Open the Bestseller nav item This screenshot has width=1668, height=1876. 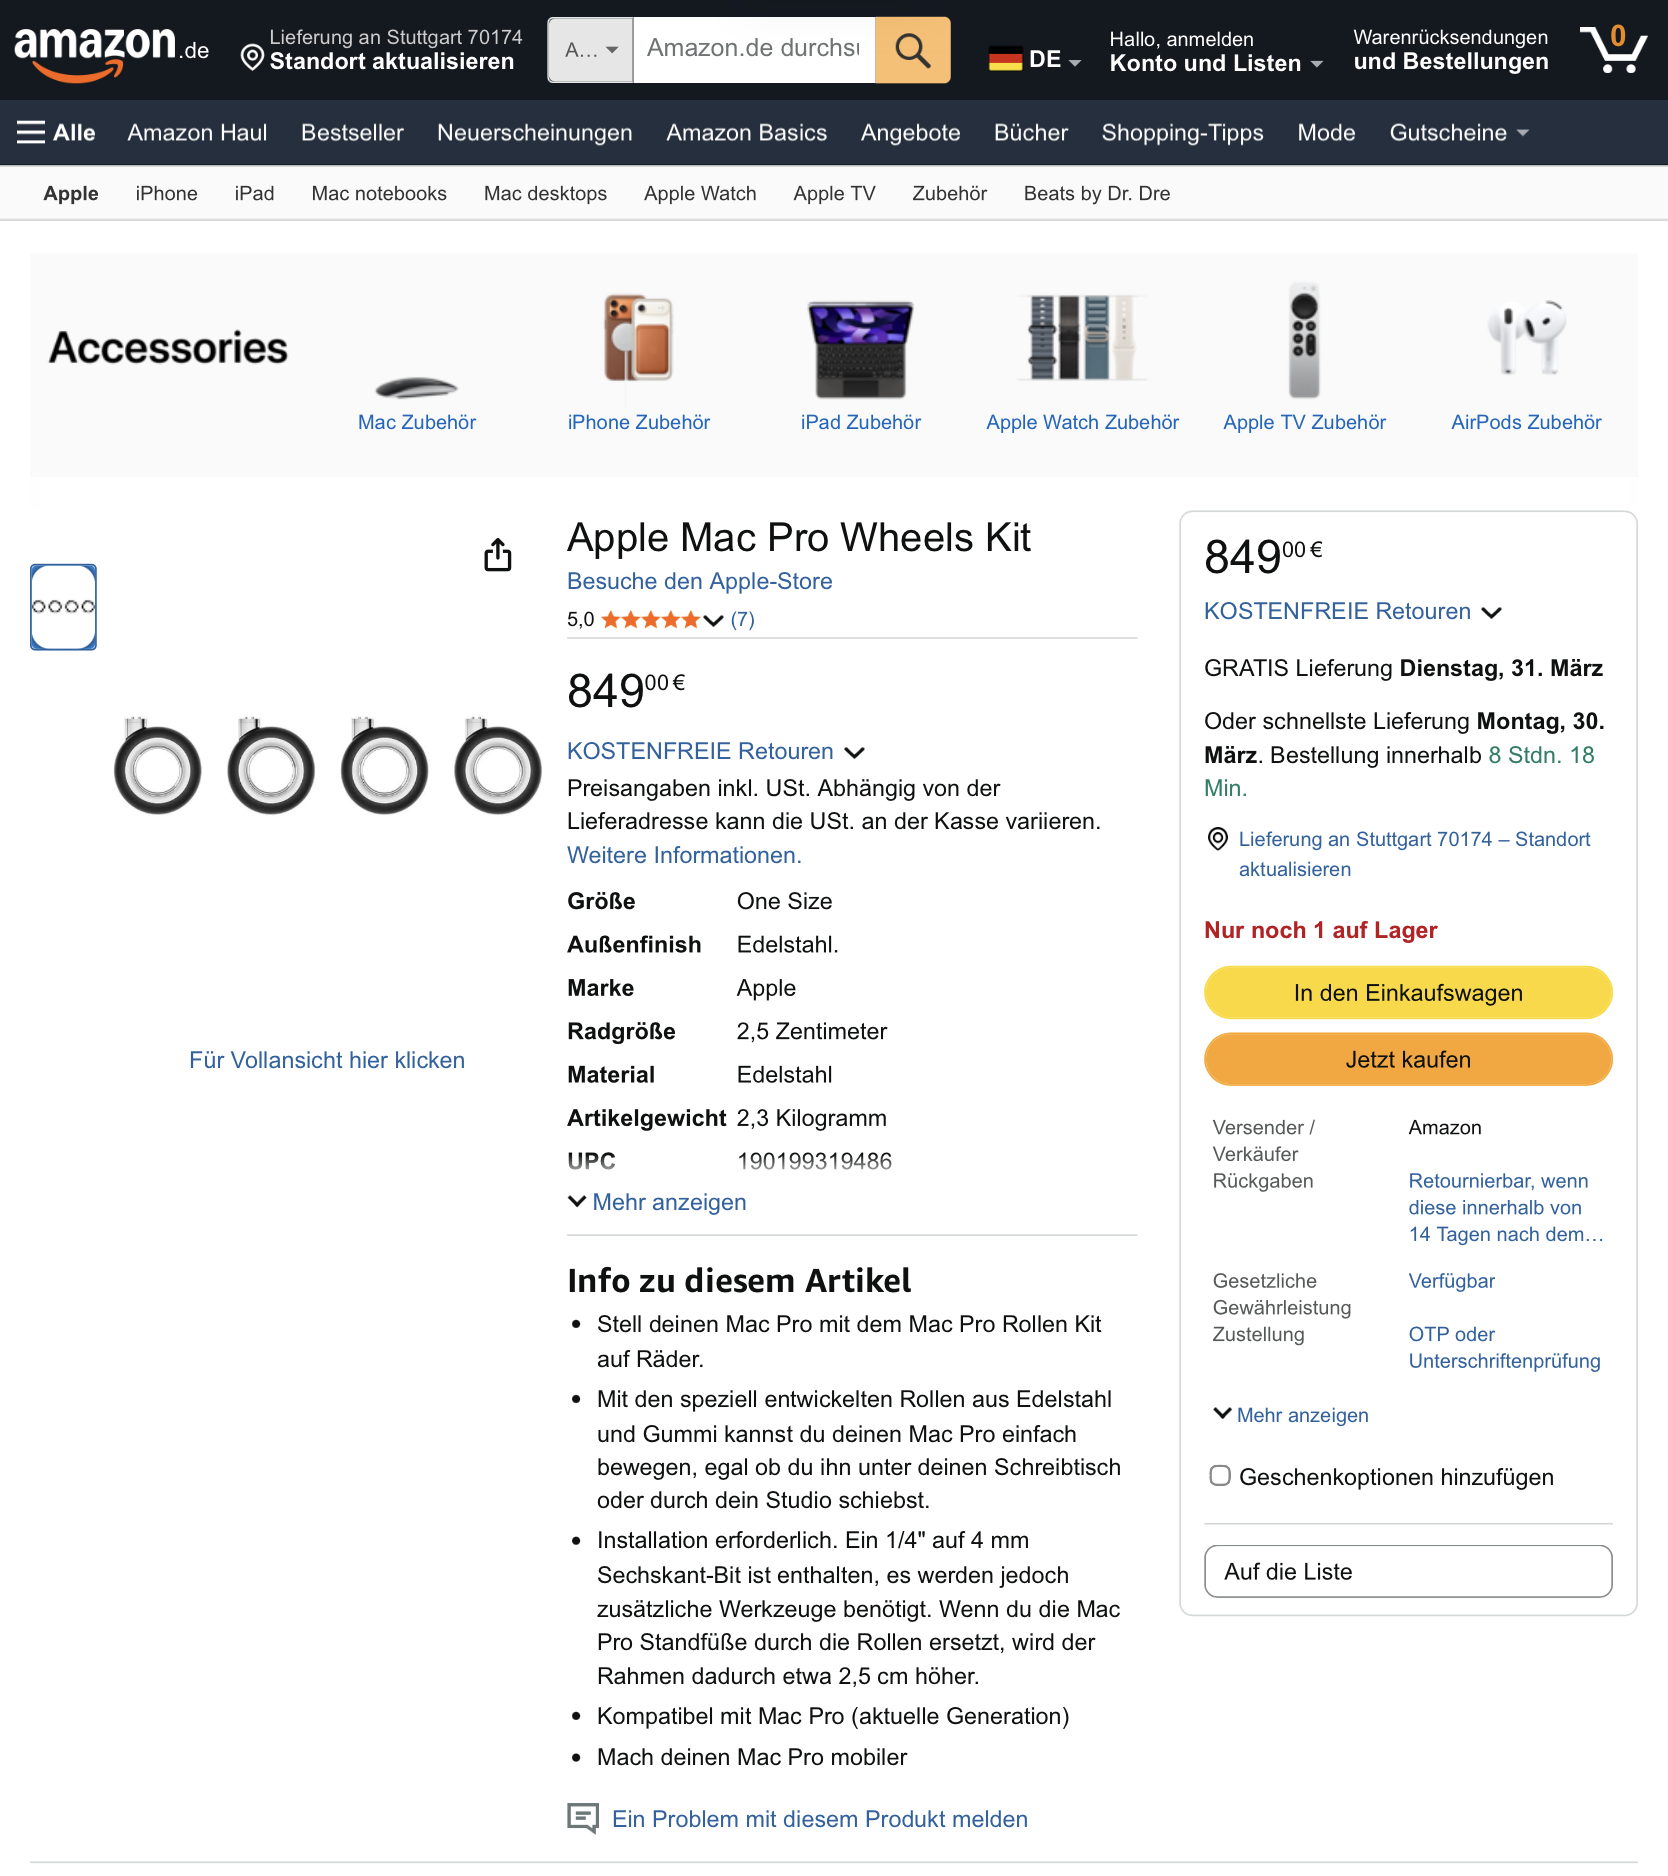(352, 133)
